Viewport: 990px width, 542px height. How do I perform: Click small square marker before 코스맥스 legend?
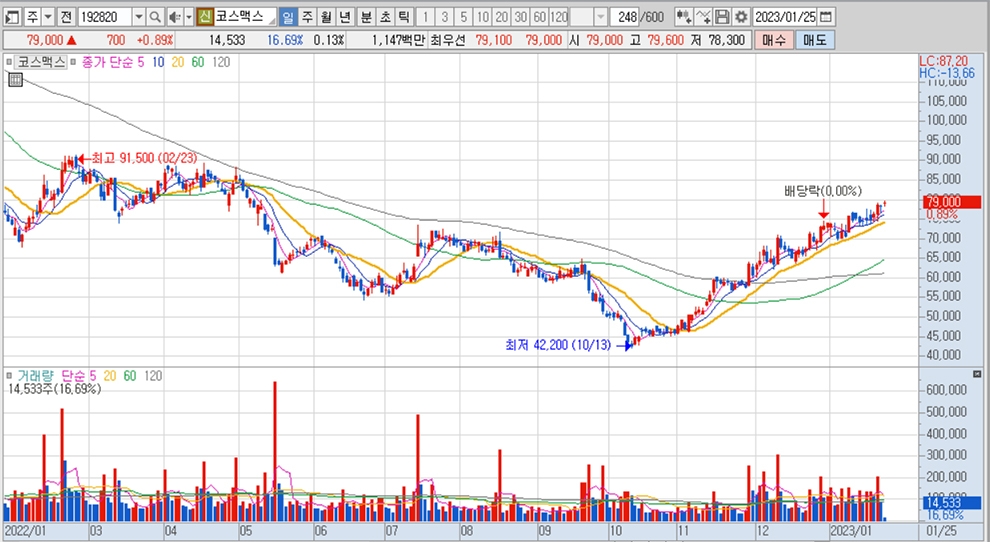pos(9,62)
